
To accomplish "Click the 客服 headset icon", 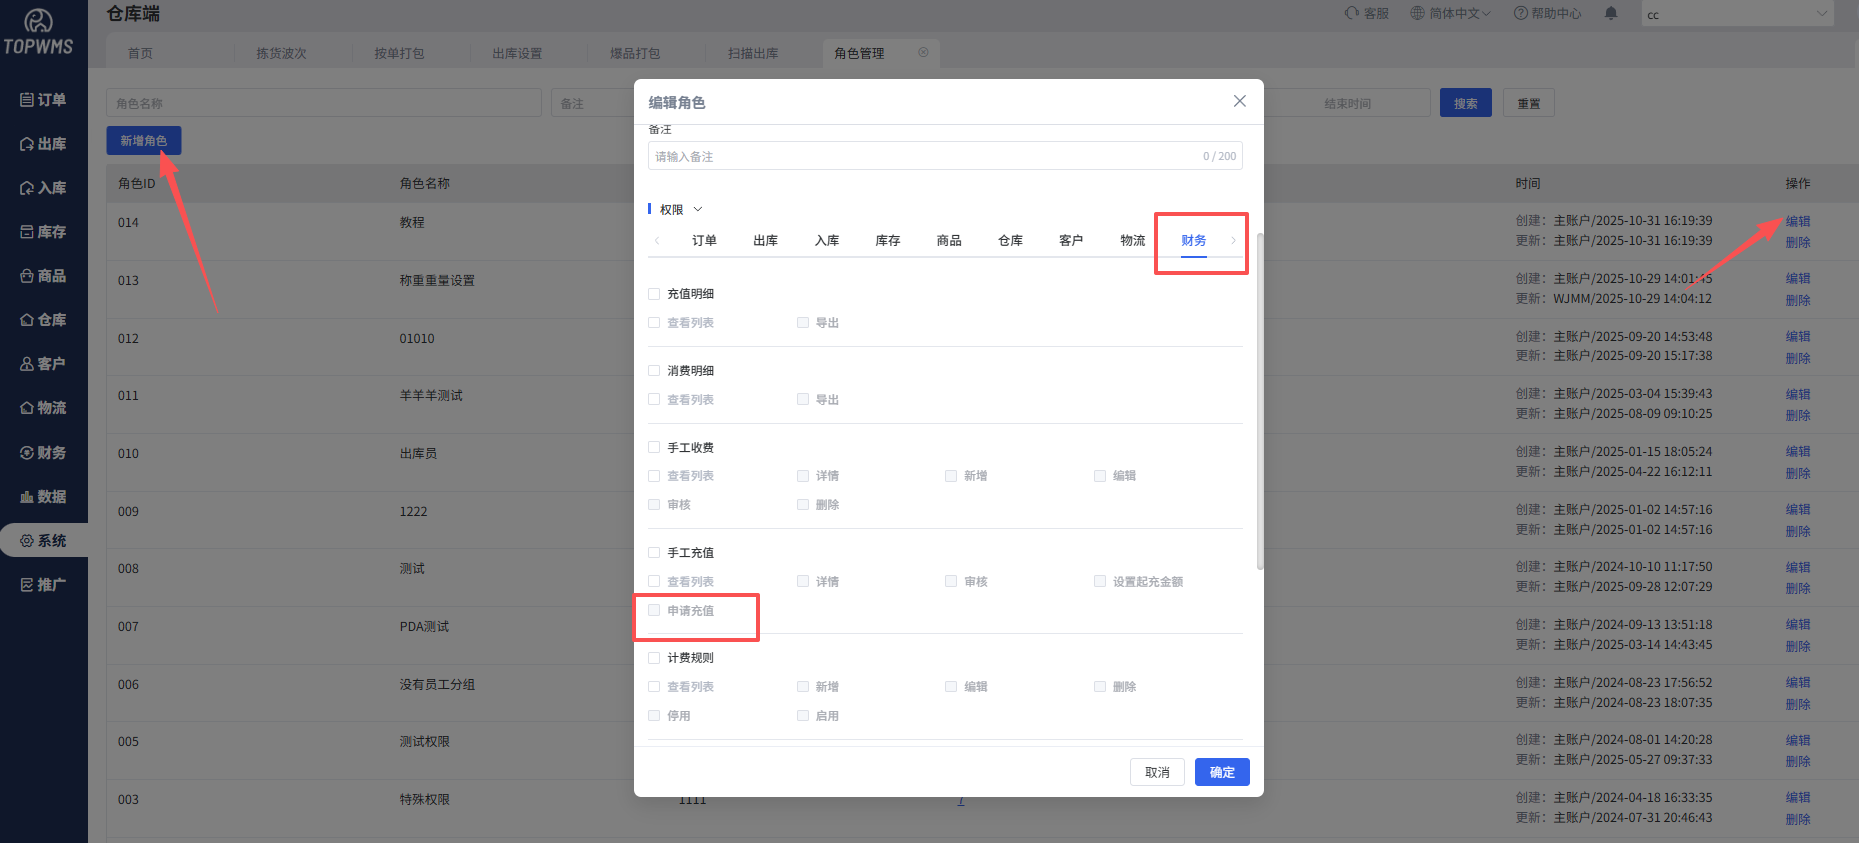I will pyautogui.click(x=1352, y=13).
